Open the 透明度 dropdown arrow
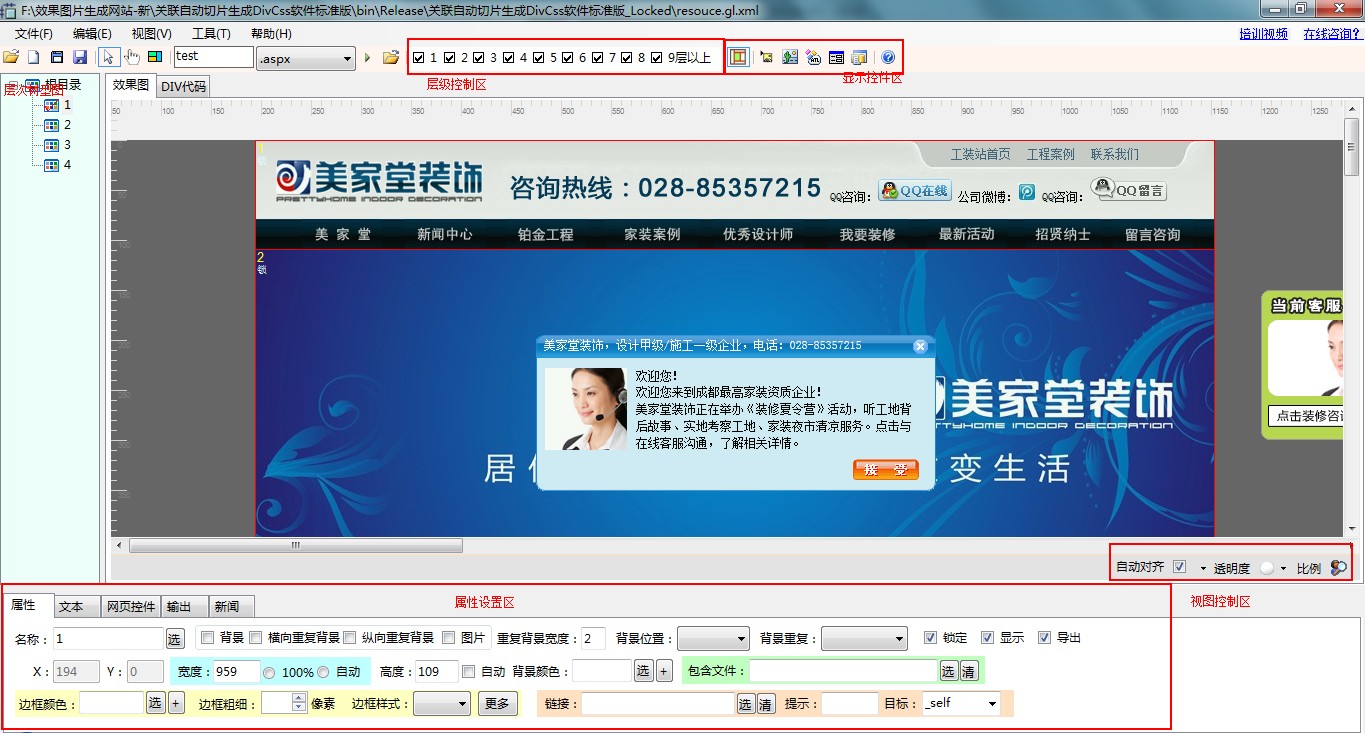The width and height of the screenshot is (1365, 733). 1283,568
